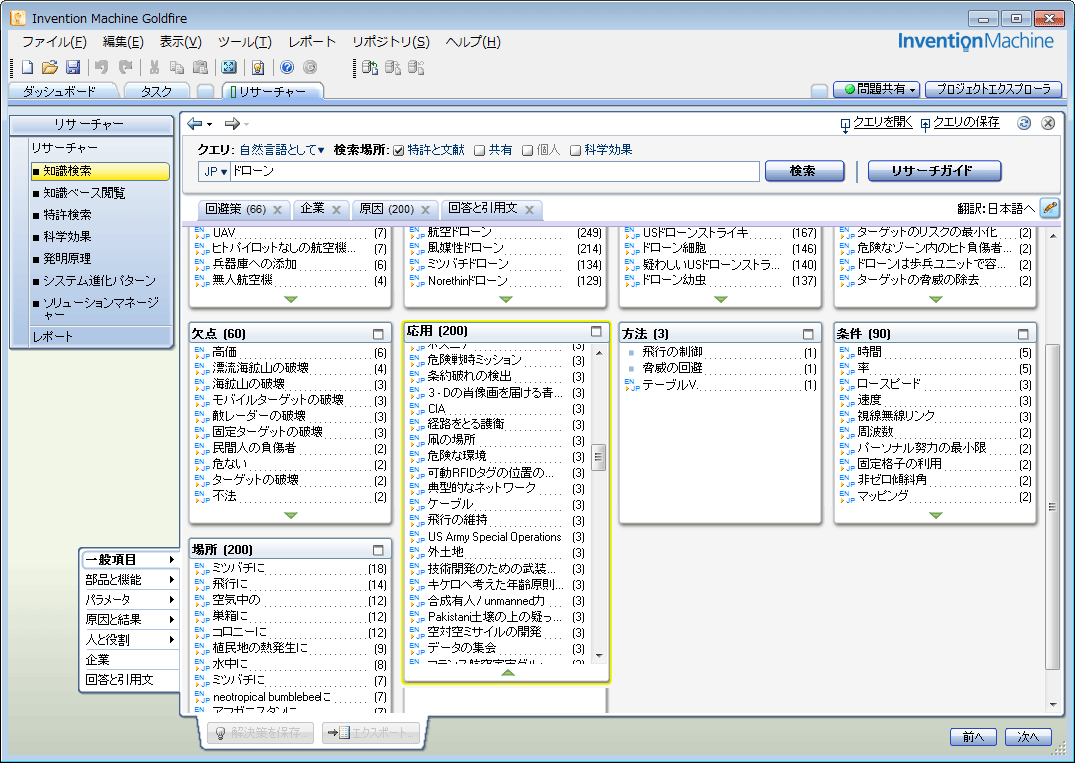Maximize the 場所 (200) panel
1075x763 pixels.
pyautogui.click(x=378, y=550)
